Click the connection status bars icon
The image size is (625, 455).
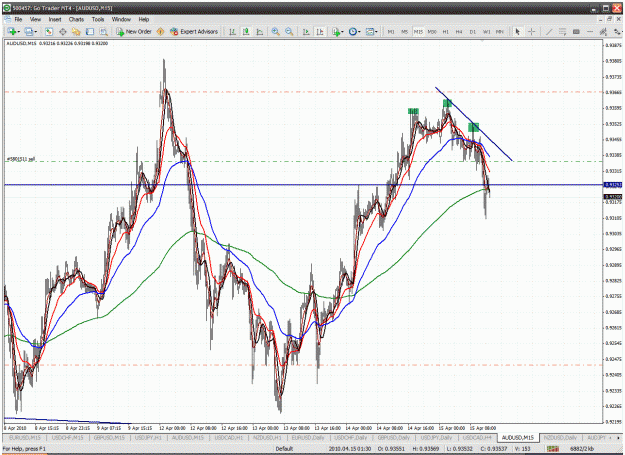click(552, 449)
